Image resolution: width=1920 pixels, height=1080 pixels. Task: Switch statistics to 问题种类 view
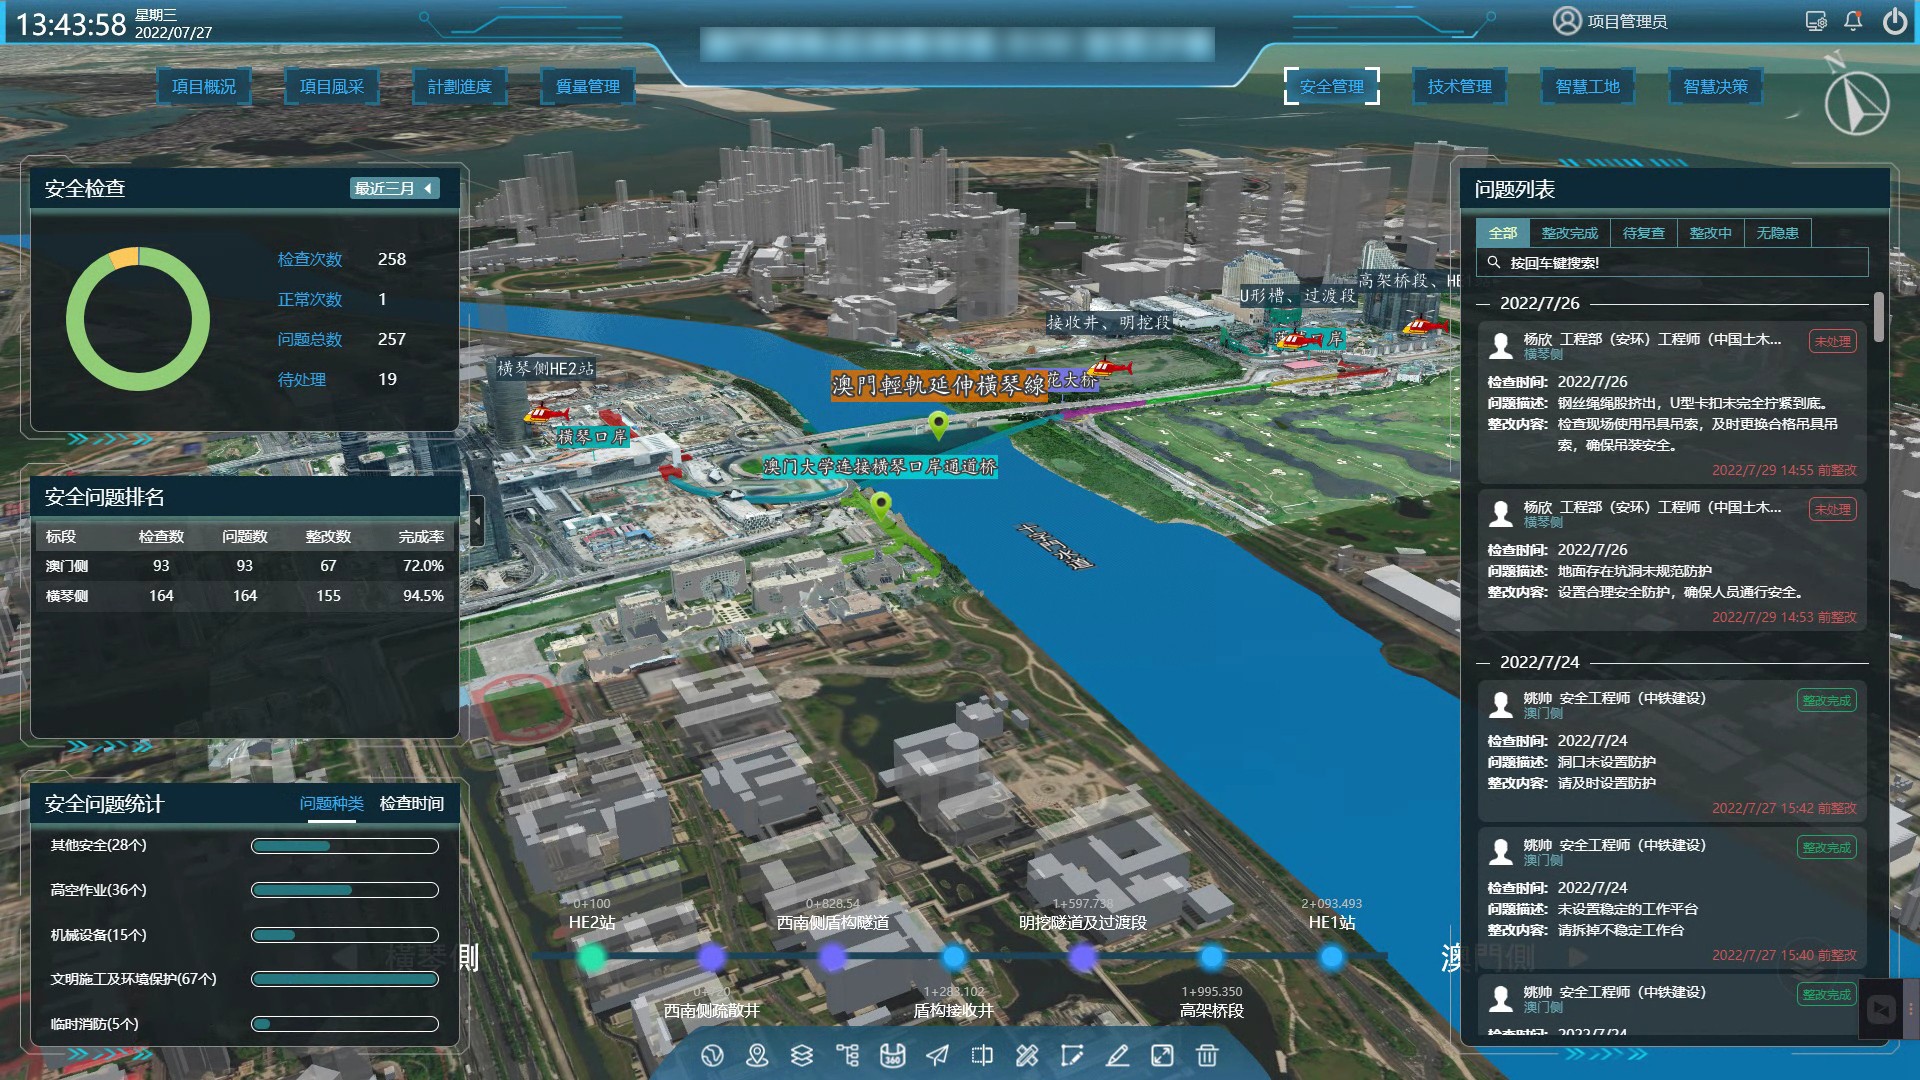click(331, 803)
